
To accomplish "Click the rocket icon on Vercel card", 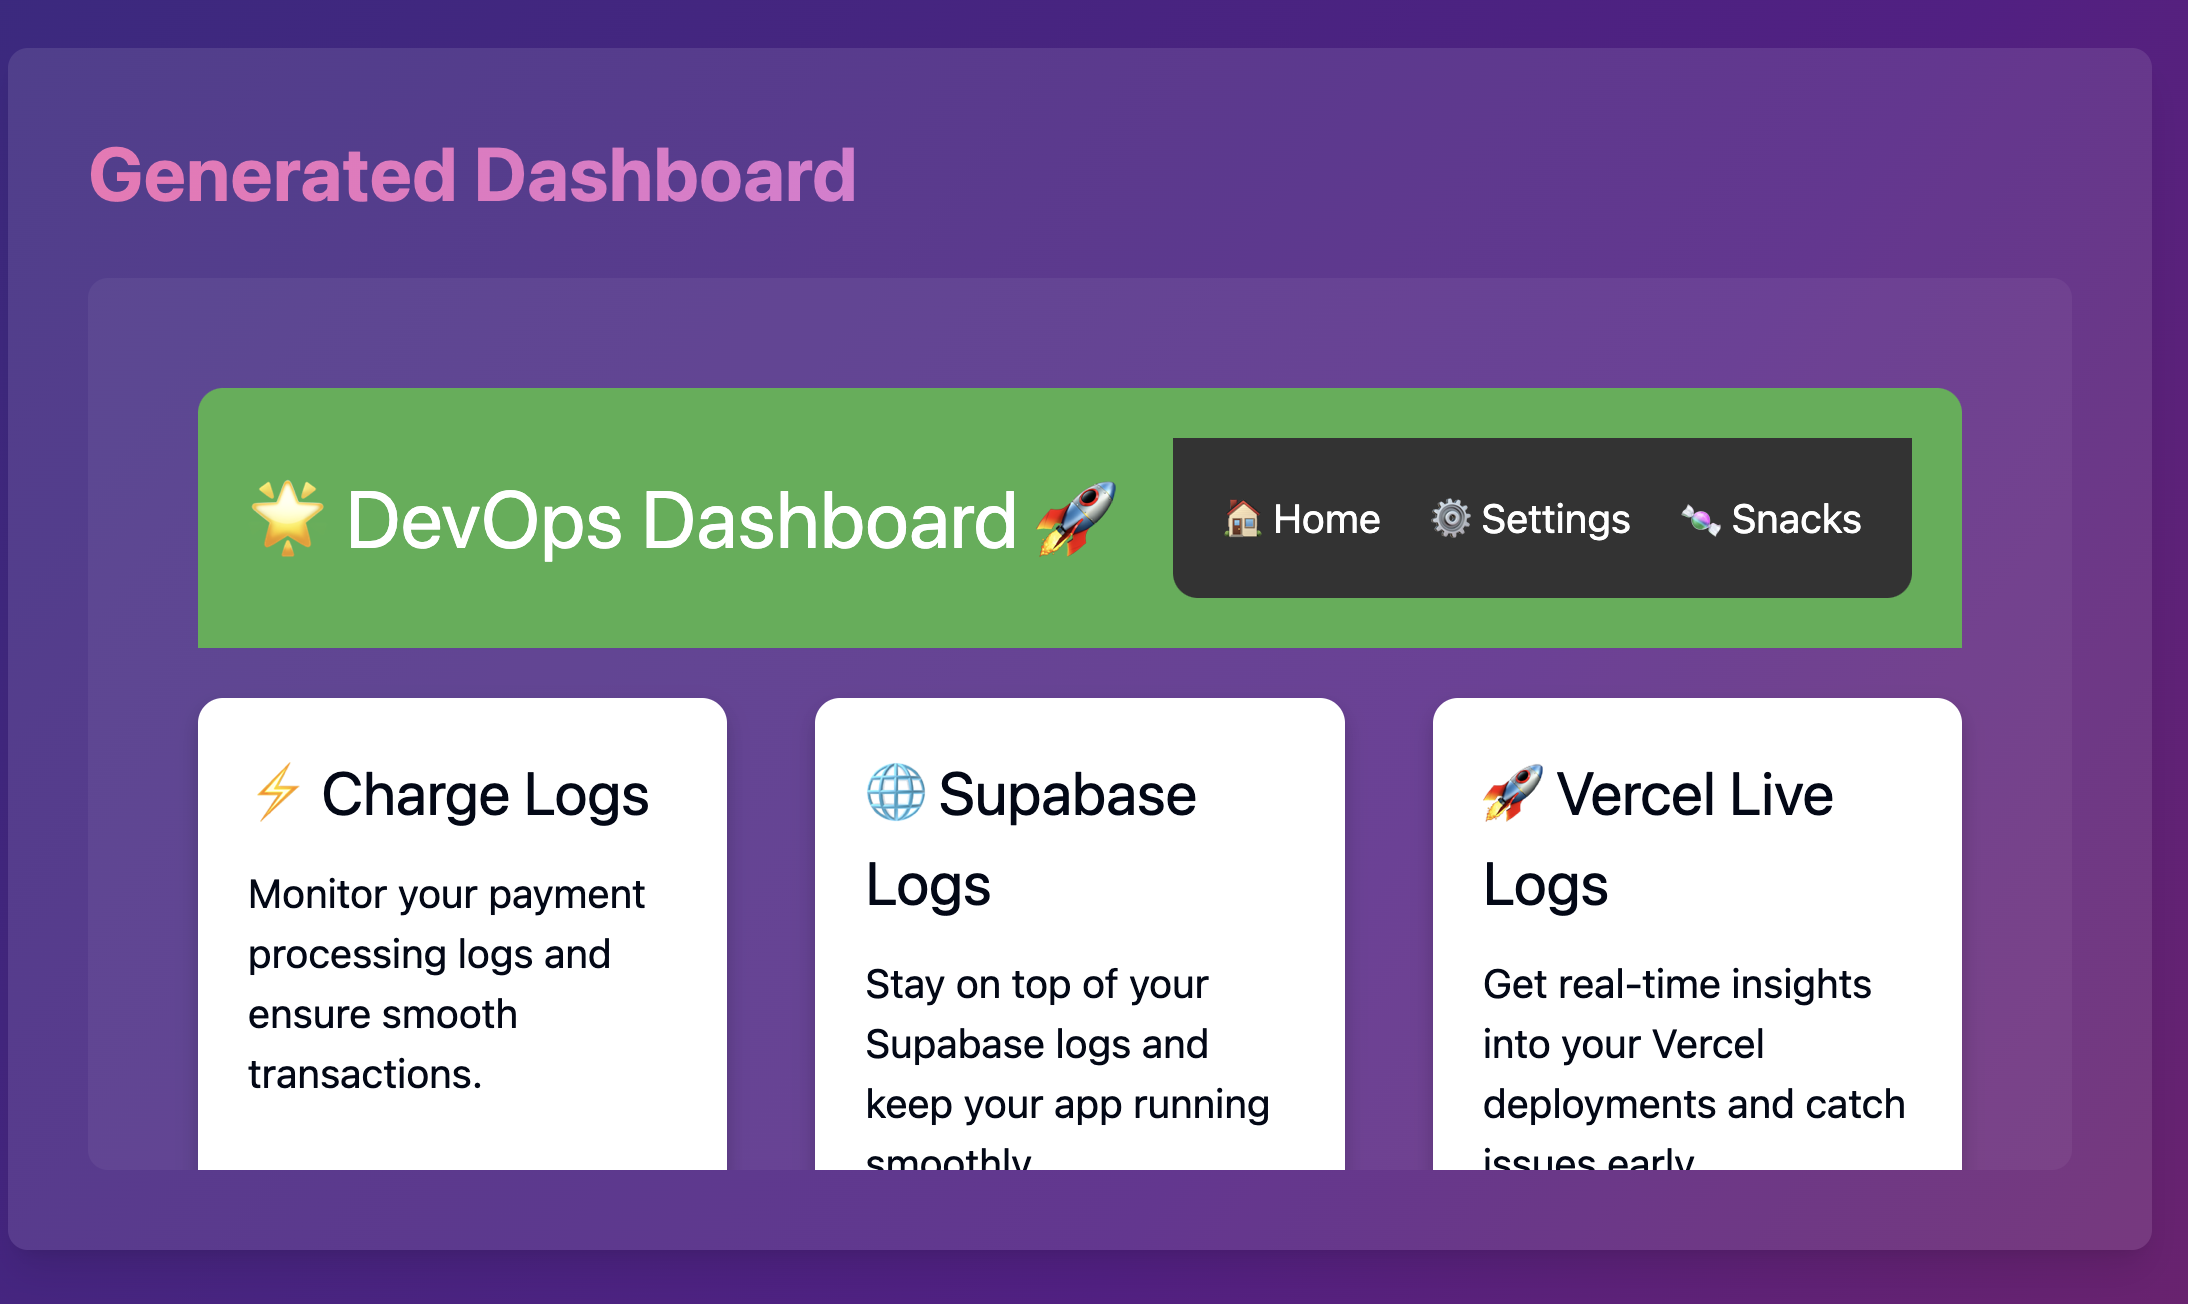I will coord(1512,792).
